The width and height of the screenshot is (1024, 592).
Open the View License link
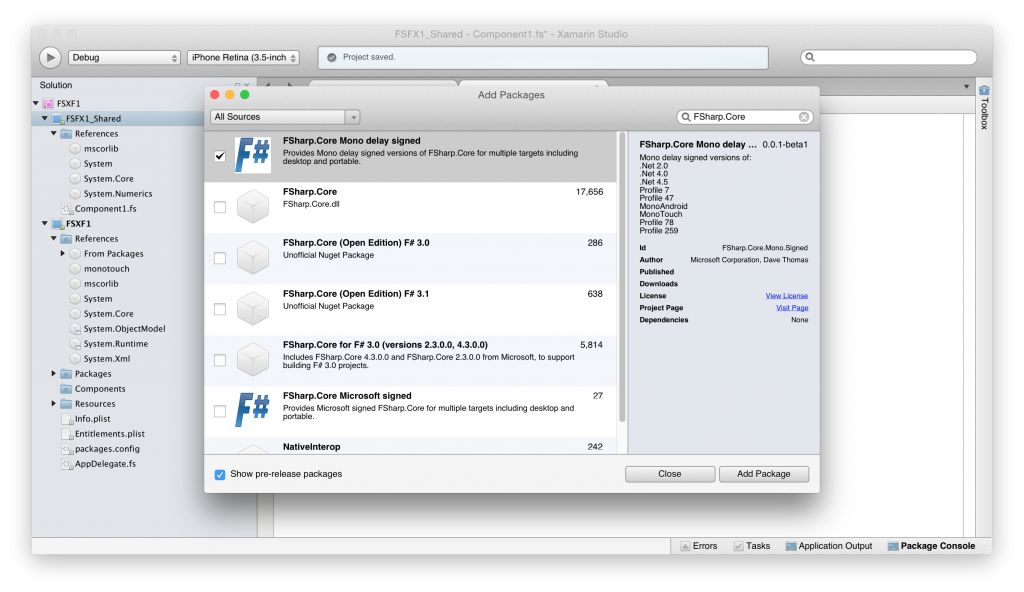point(786,296)
